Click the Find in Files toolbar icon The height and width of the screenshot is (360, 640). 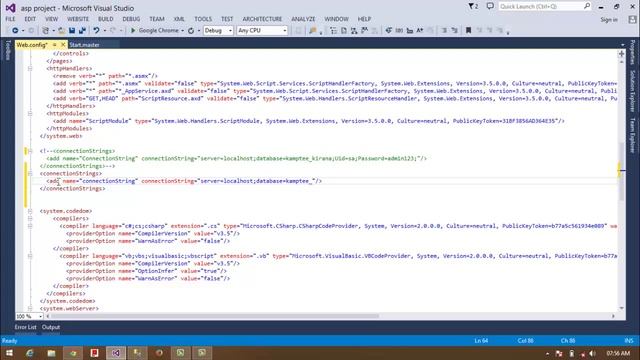(313, 31)
